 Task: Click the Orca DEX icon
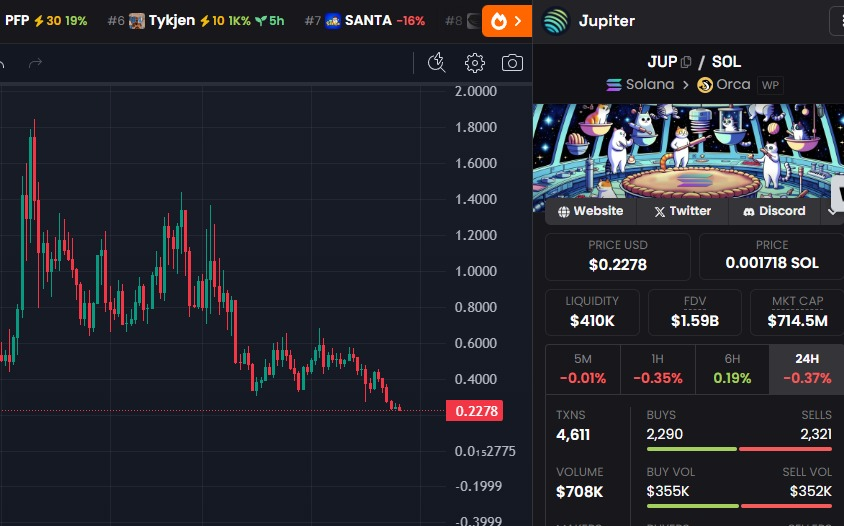click(x=705, y=85)
